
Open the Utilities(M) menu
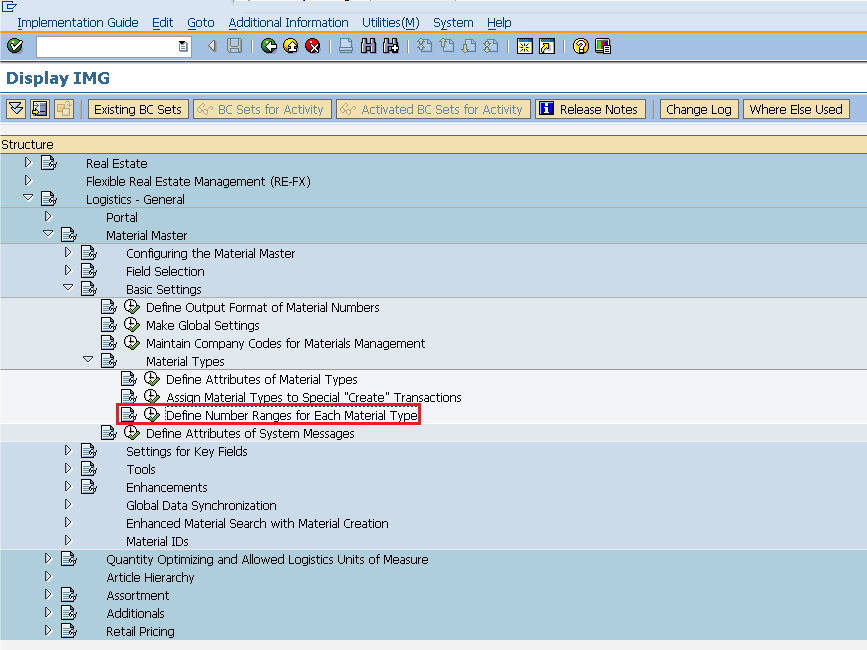[391, 23]
